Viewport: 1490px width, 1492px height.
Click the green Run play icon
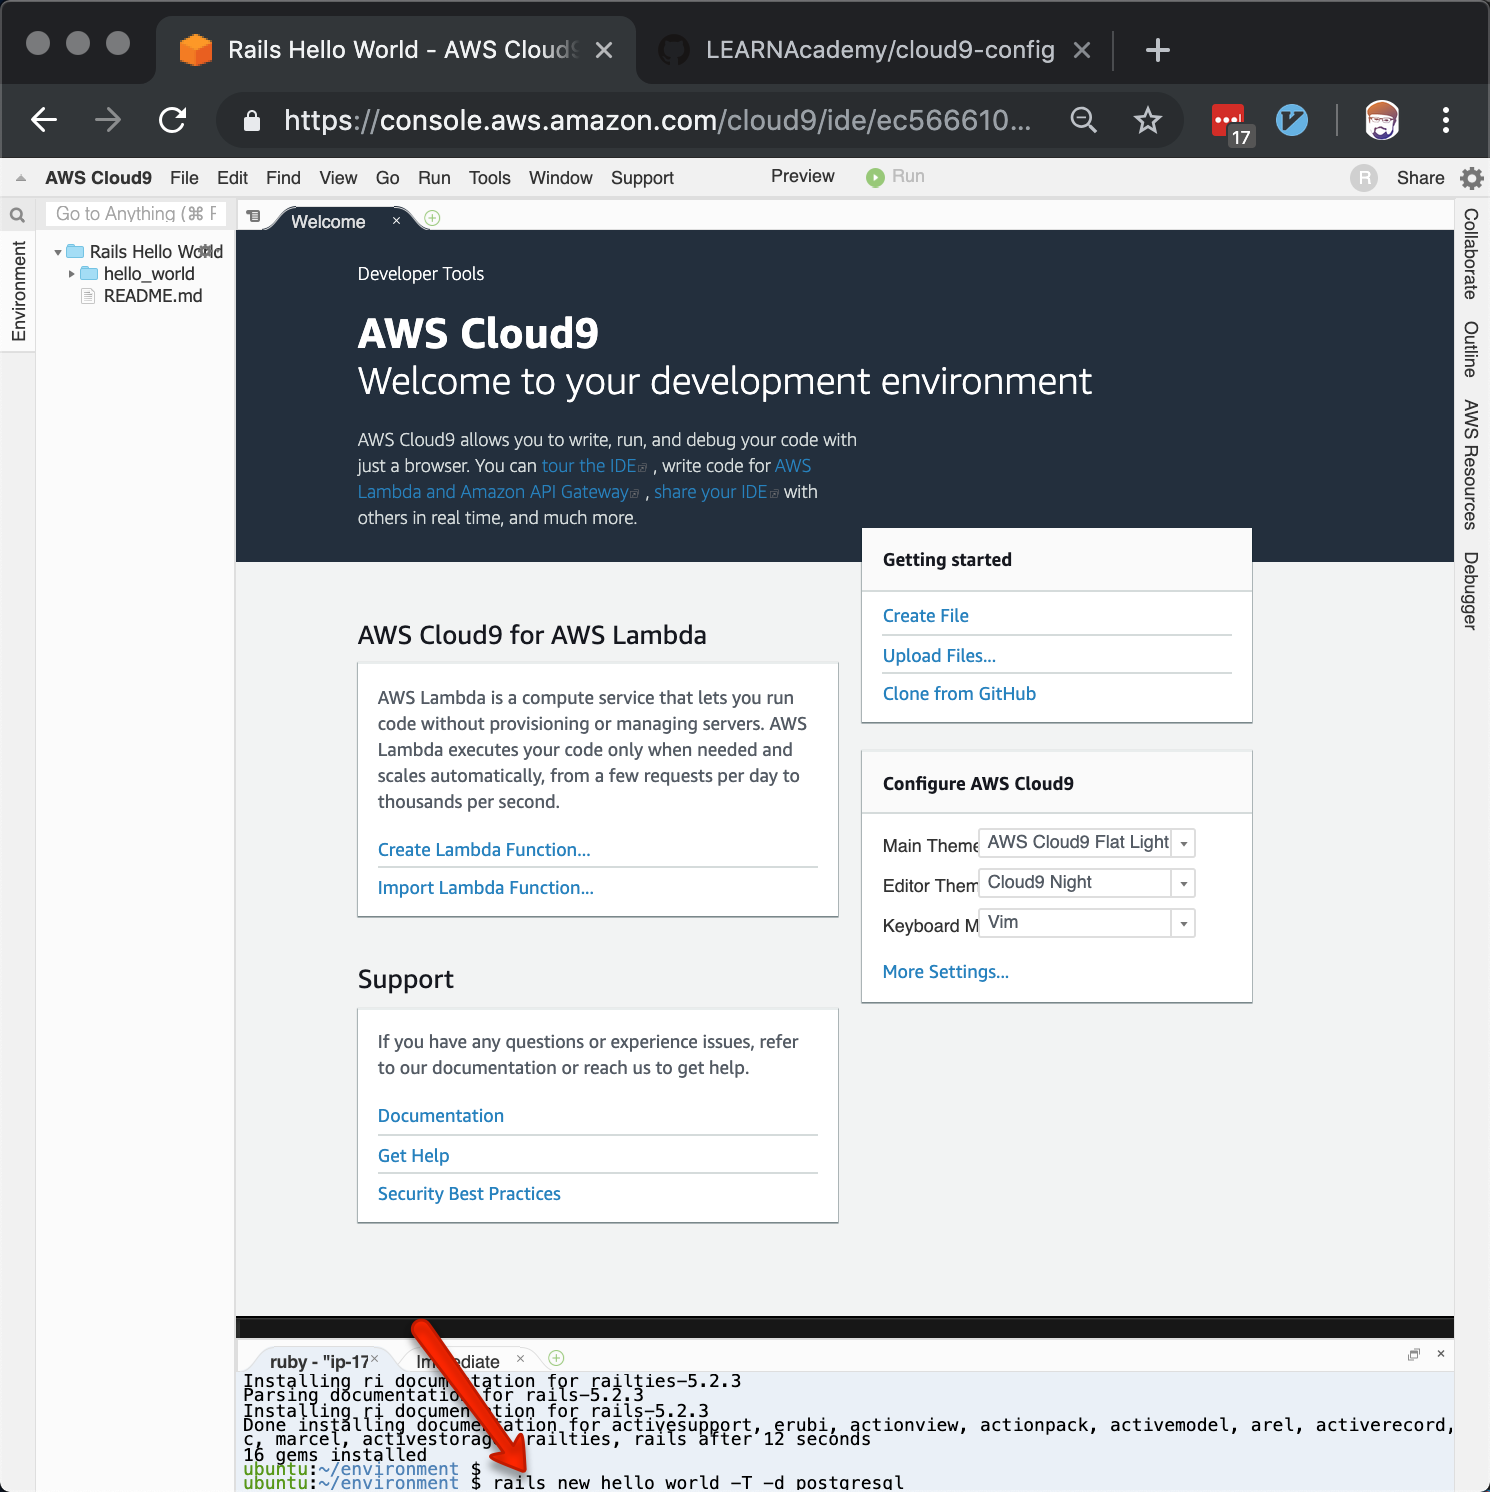[875, 177]
